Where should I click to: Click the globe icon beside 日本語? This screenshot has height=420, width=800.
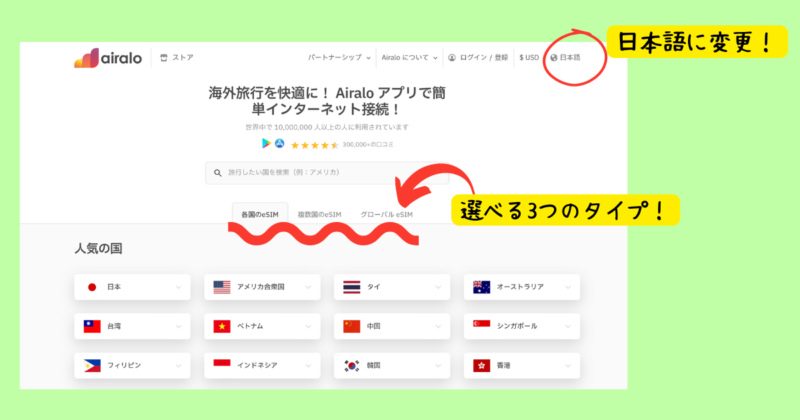[554, 58]
